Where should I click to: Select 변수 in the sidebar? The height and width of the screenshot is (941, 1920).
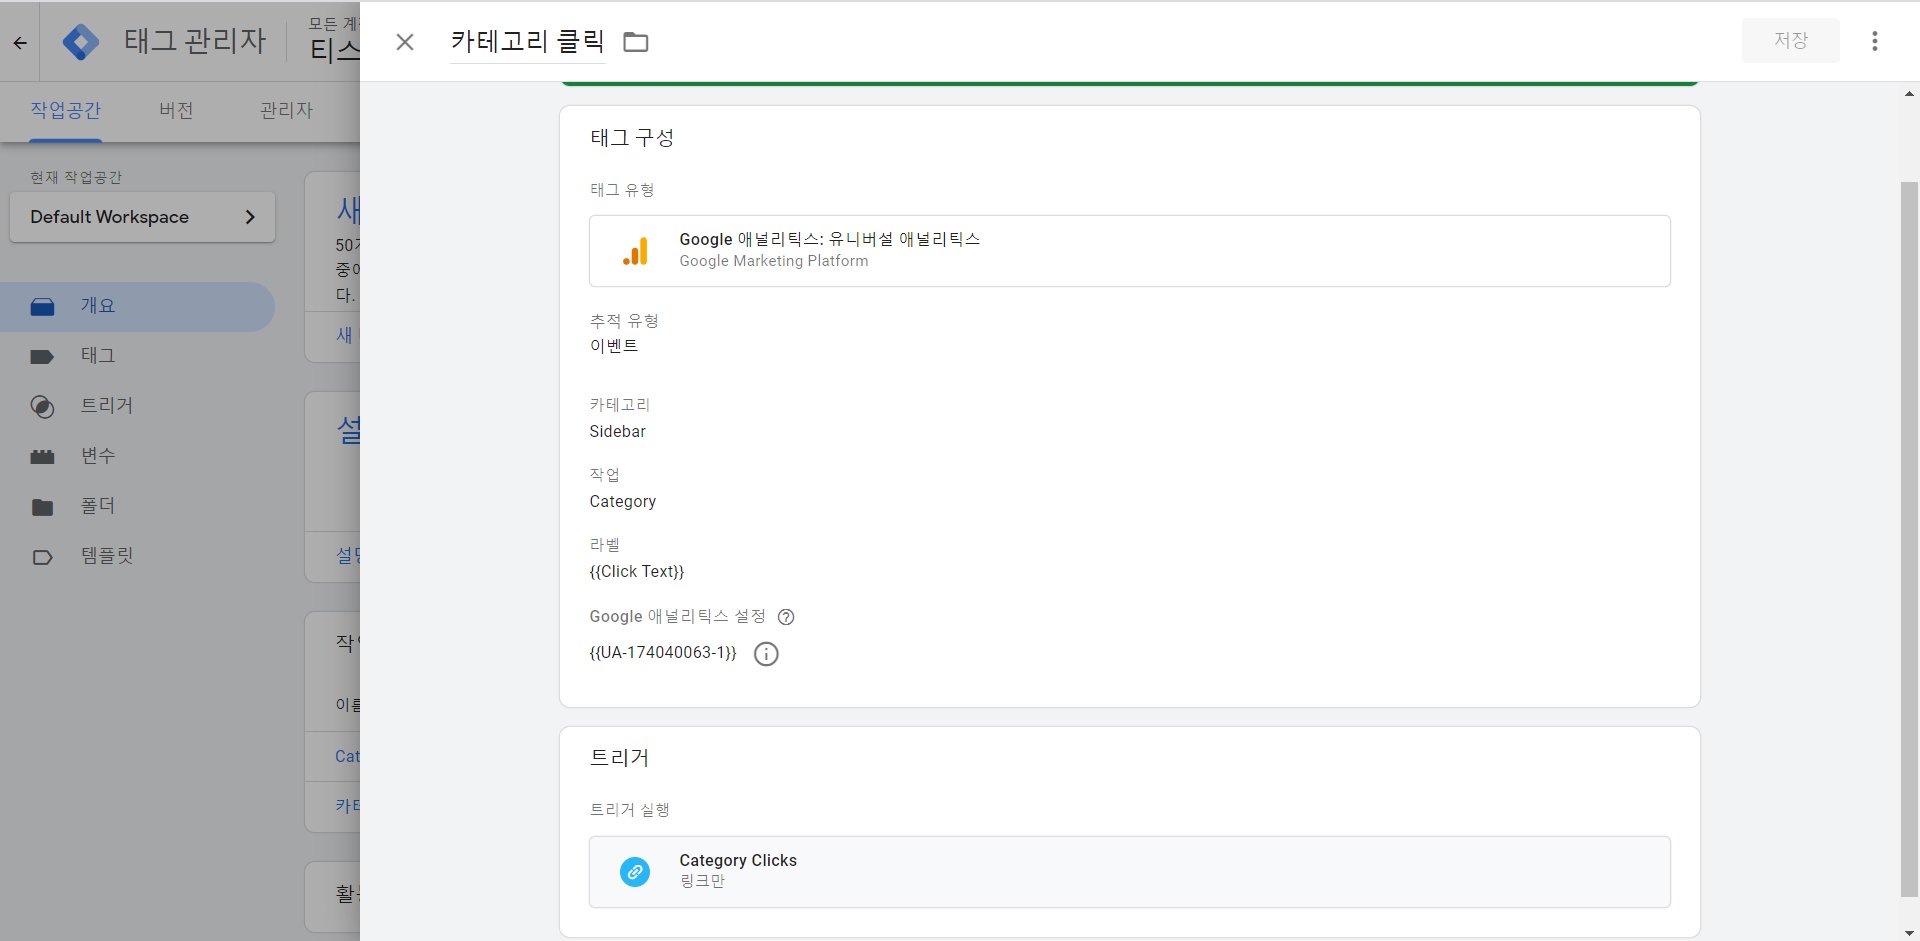(x=137, y=457)
